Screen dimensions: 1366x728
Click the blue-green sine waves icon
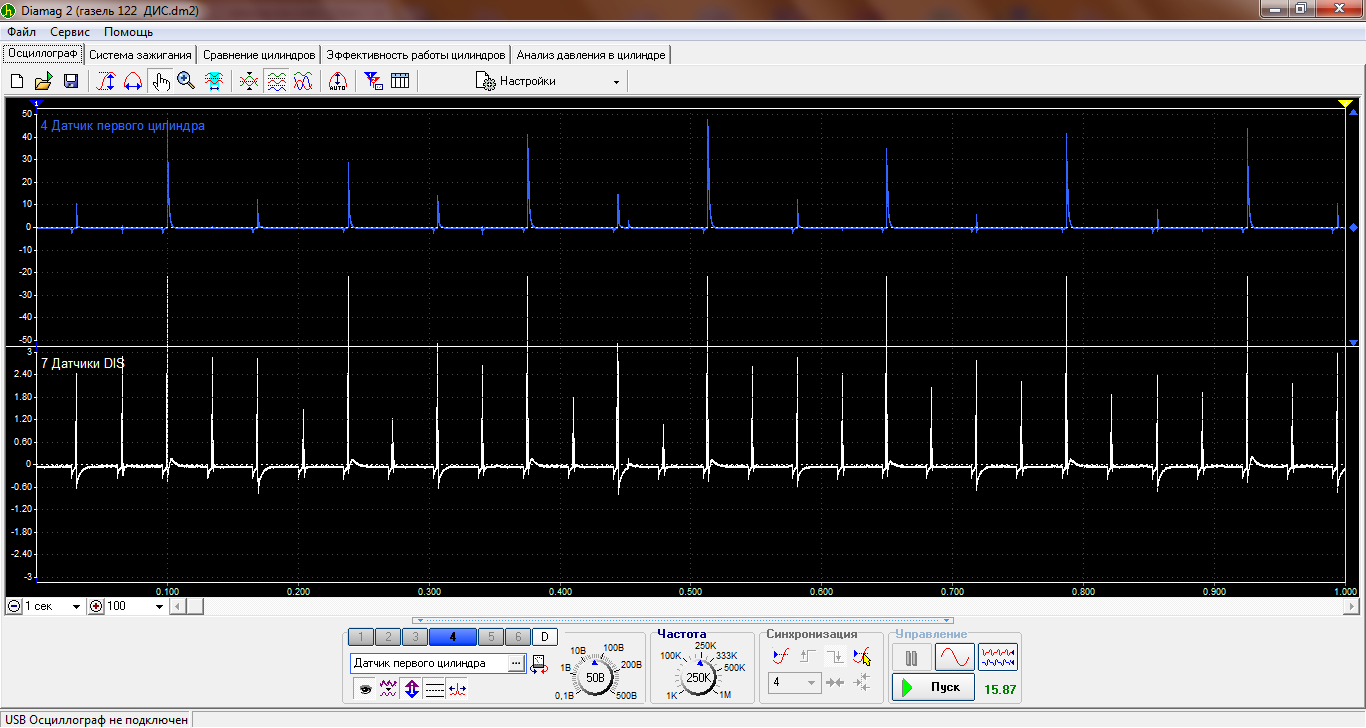(303, 81)
